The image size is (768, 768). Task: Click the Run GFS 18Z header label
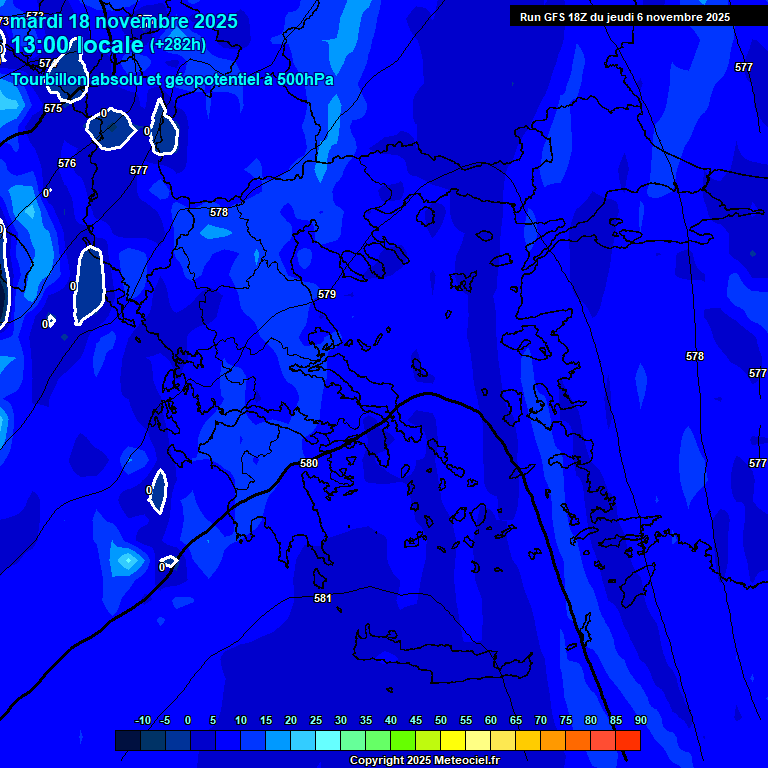[x=624, y=17]
